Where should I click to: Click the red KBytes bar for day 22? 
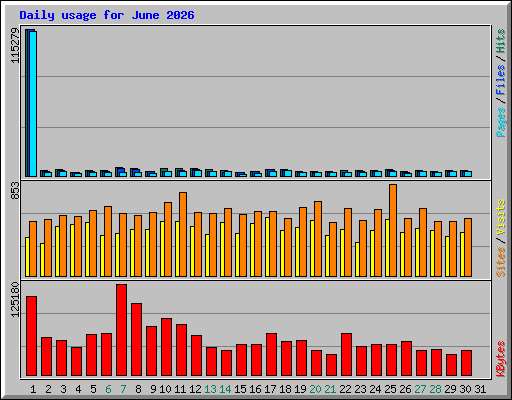tap(346, 355)
